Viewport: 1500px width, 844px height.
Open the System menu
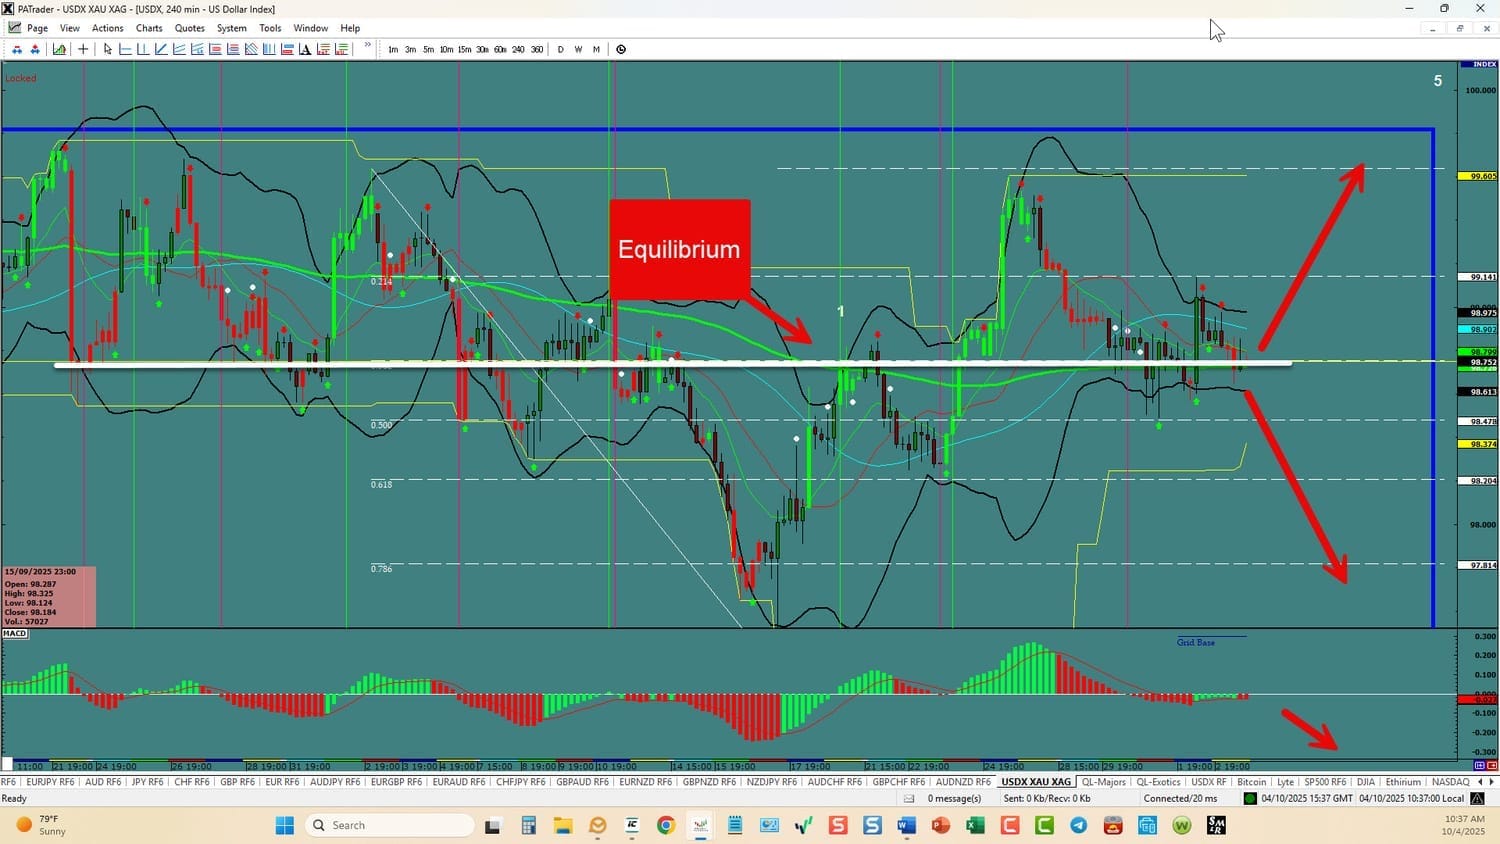click(x=232, y=28)
